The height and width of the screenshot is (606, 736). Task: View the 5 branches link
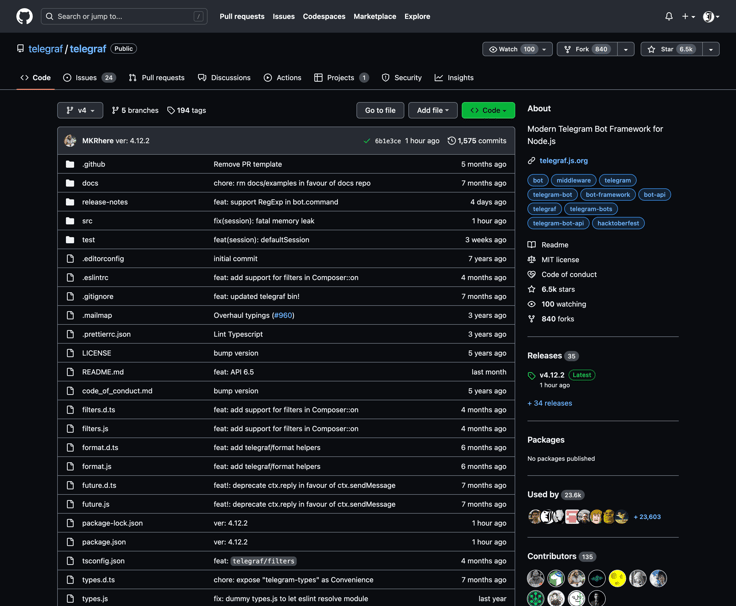pyautogui.click(x=135, y=110)
